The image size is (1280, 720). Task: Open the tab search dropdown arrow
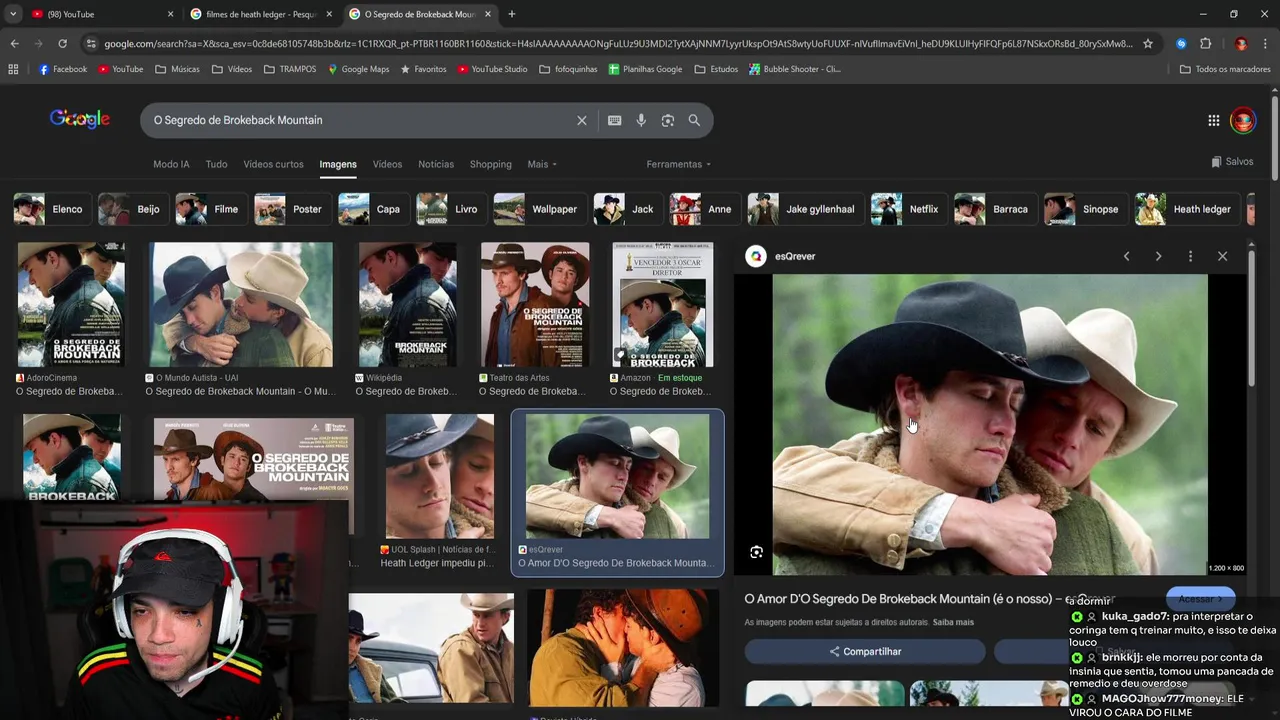point(12,14)
